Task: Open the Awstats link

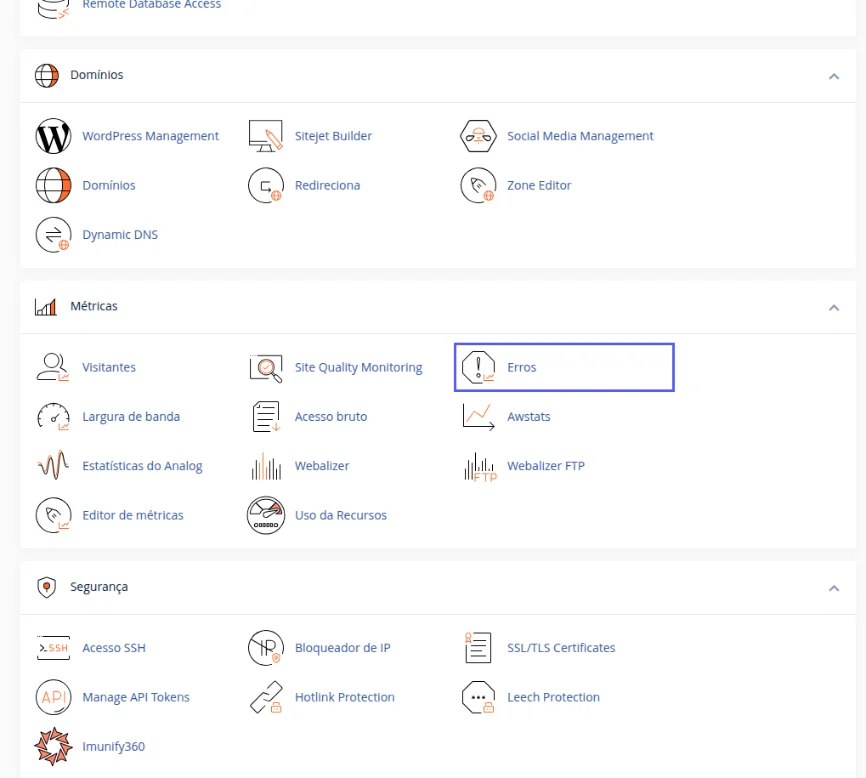Action: (529, 417)
